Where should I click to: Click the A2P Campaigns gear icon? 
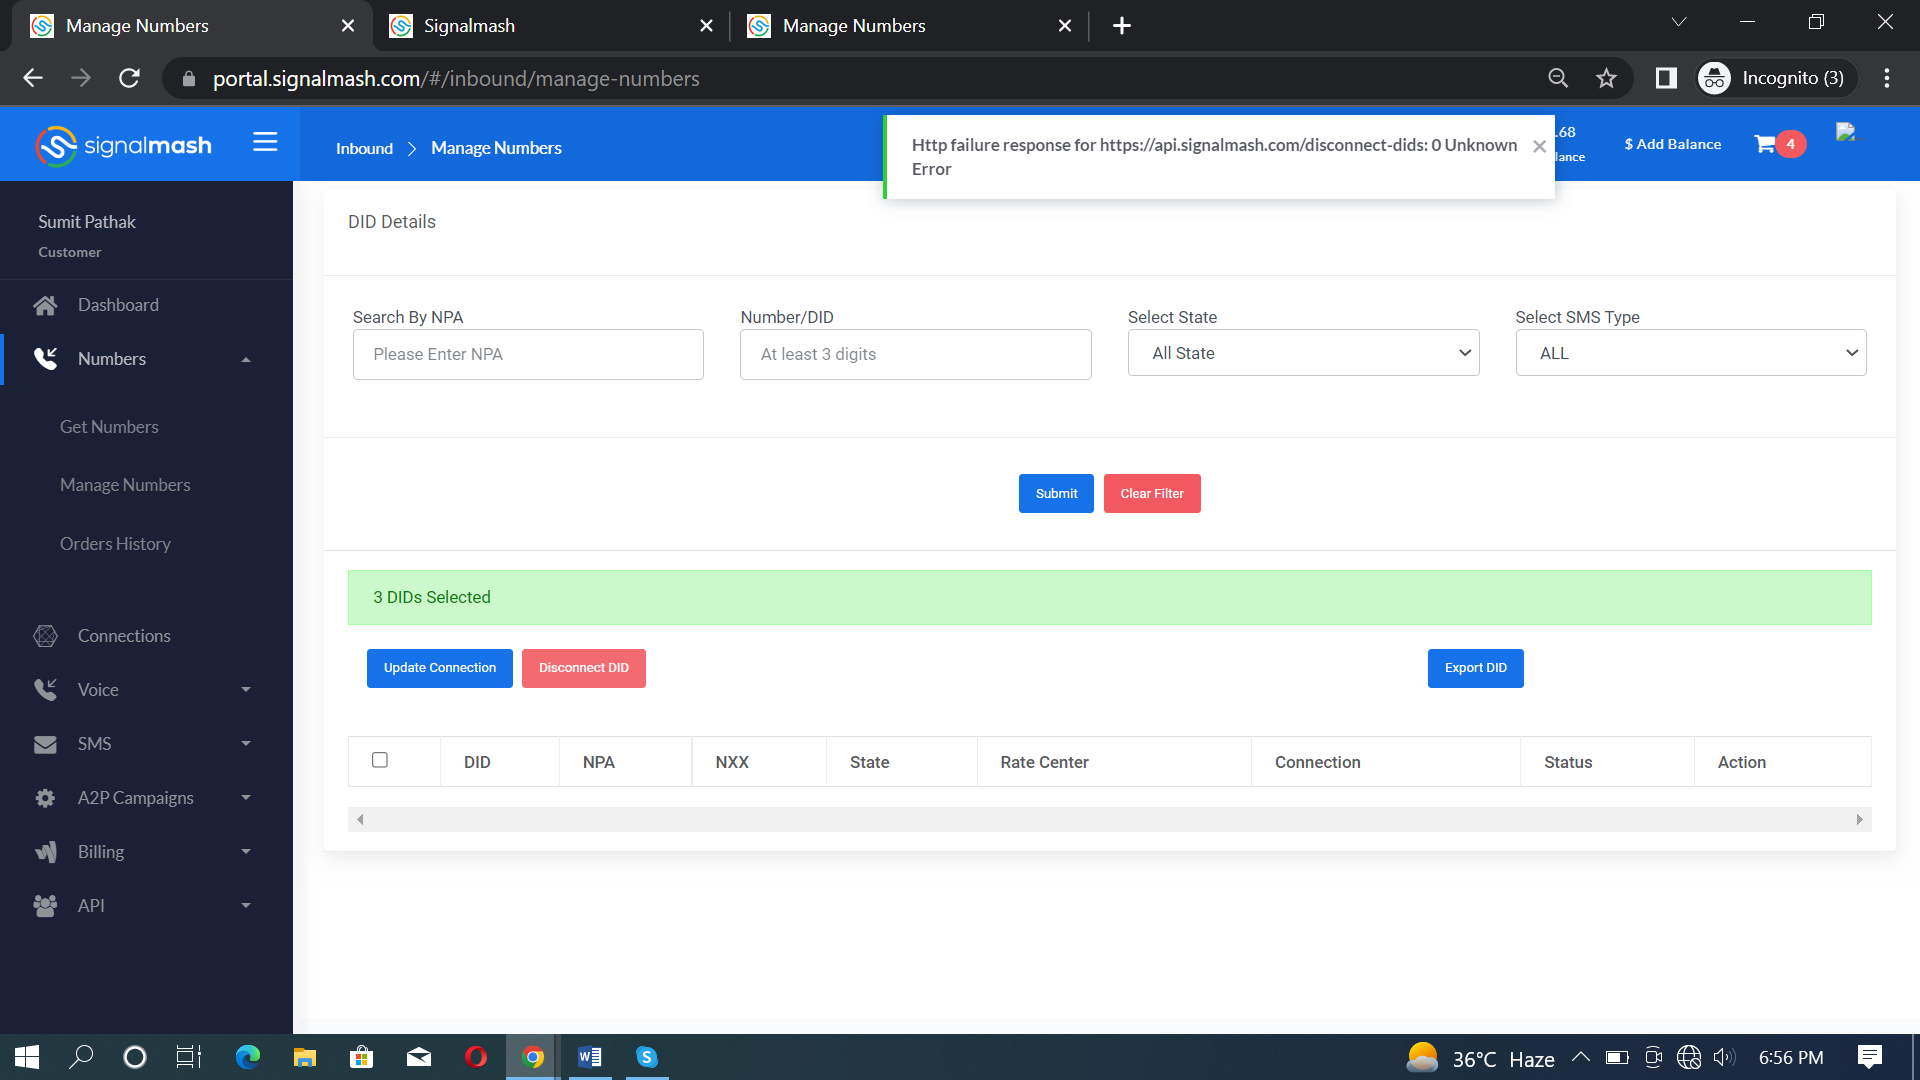(x=45, y=798)
